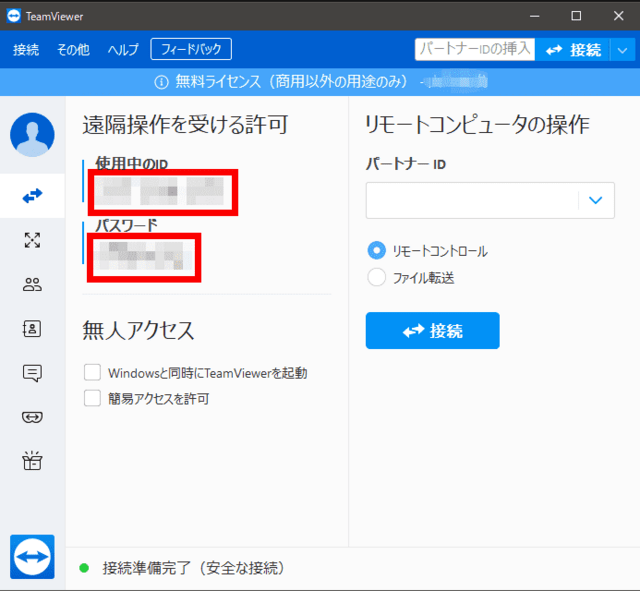Open the Augmented Reality sidebar icon
This screenshot has height=591, width=640.
click(x=32, y=417)
